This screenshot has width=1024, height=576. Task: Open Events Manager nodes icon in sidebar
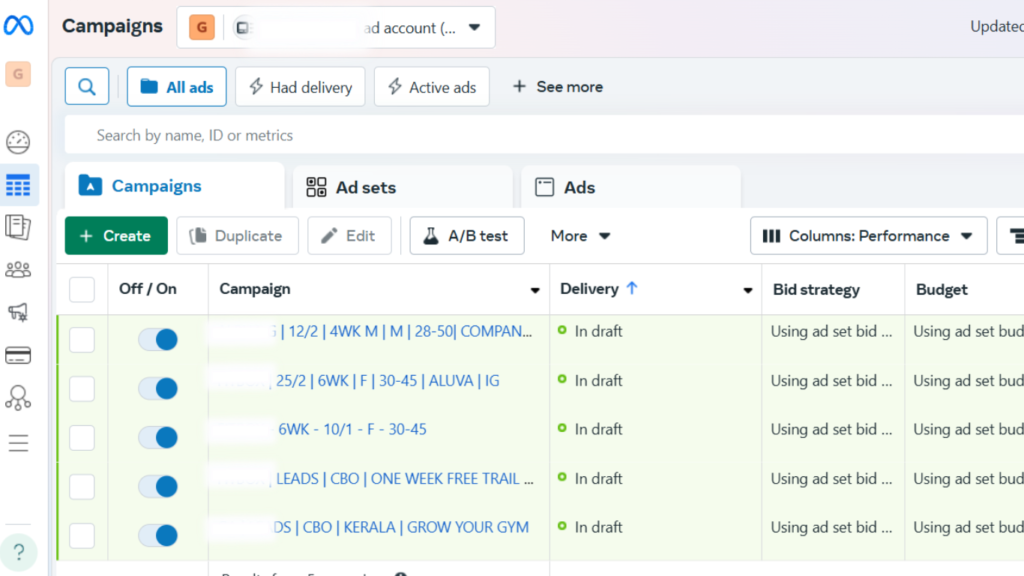point(18,398)
